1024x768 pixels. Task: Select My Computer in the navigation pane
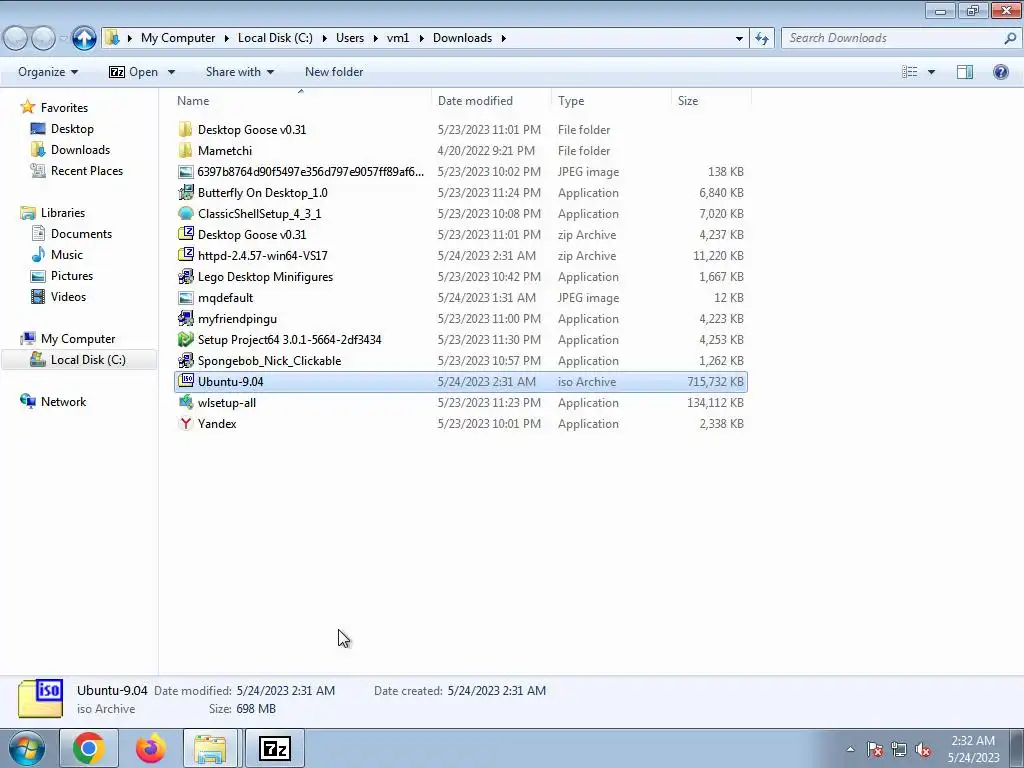click(78, 338)
